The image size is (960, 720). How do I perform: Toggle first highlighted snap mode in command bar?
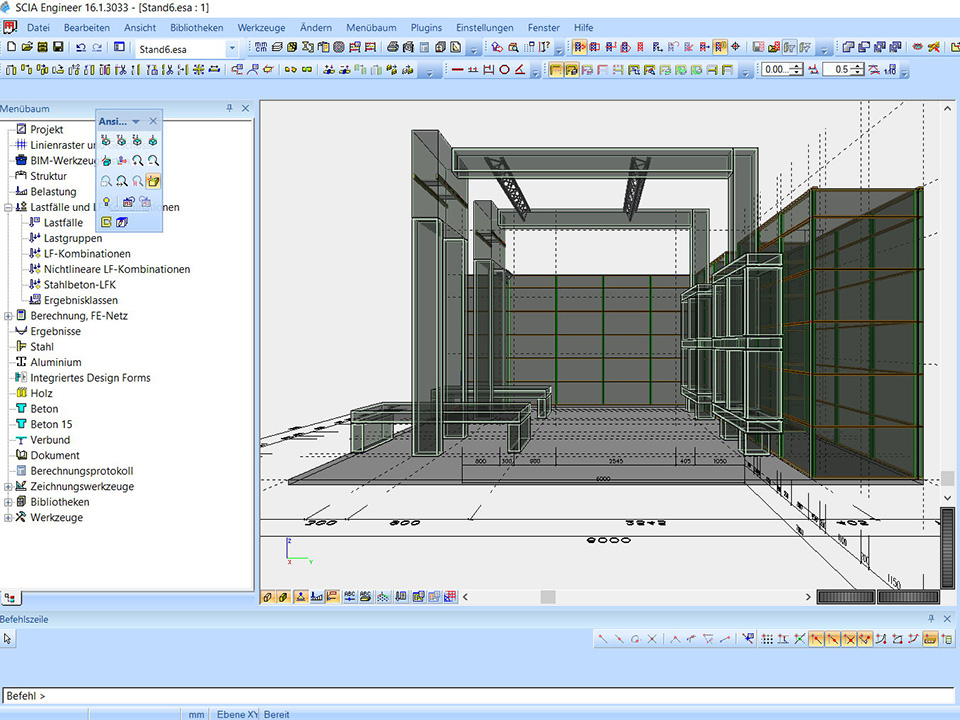pos(817,639)
